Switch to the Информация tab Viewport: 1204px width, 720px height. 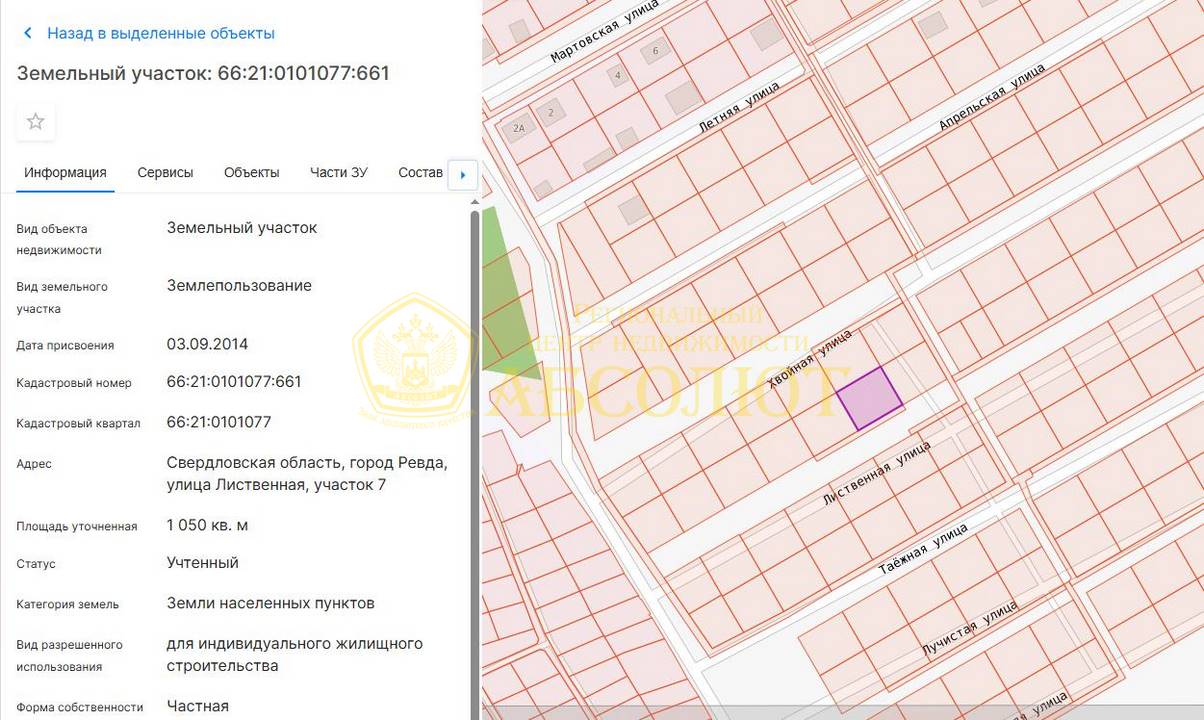point(65,172)
